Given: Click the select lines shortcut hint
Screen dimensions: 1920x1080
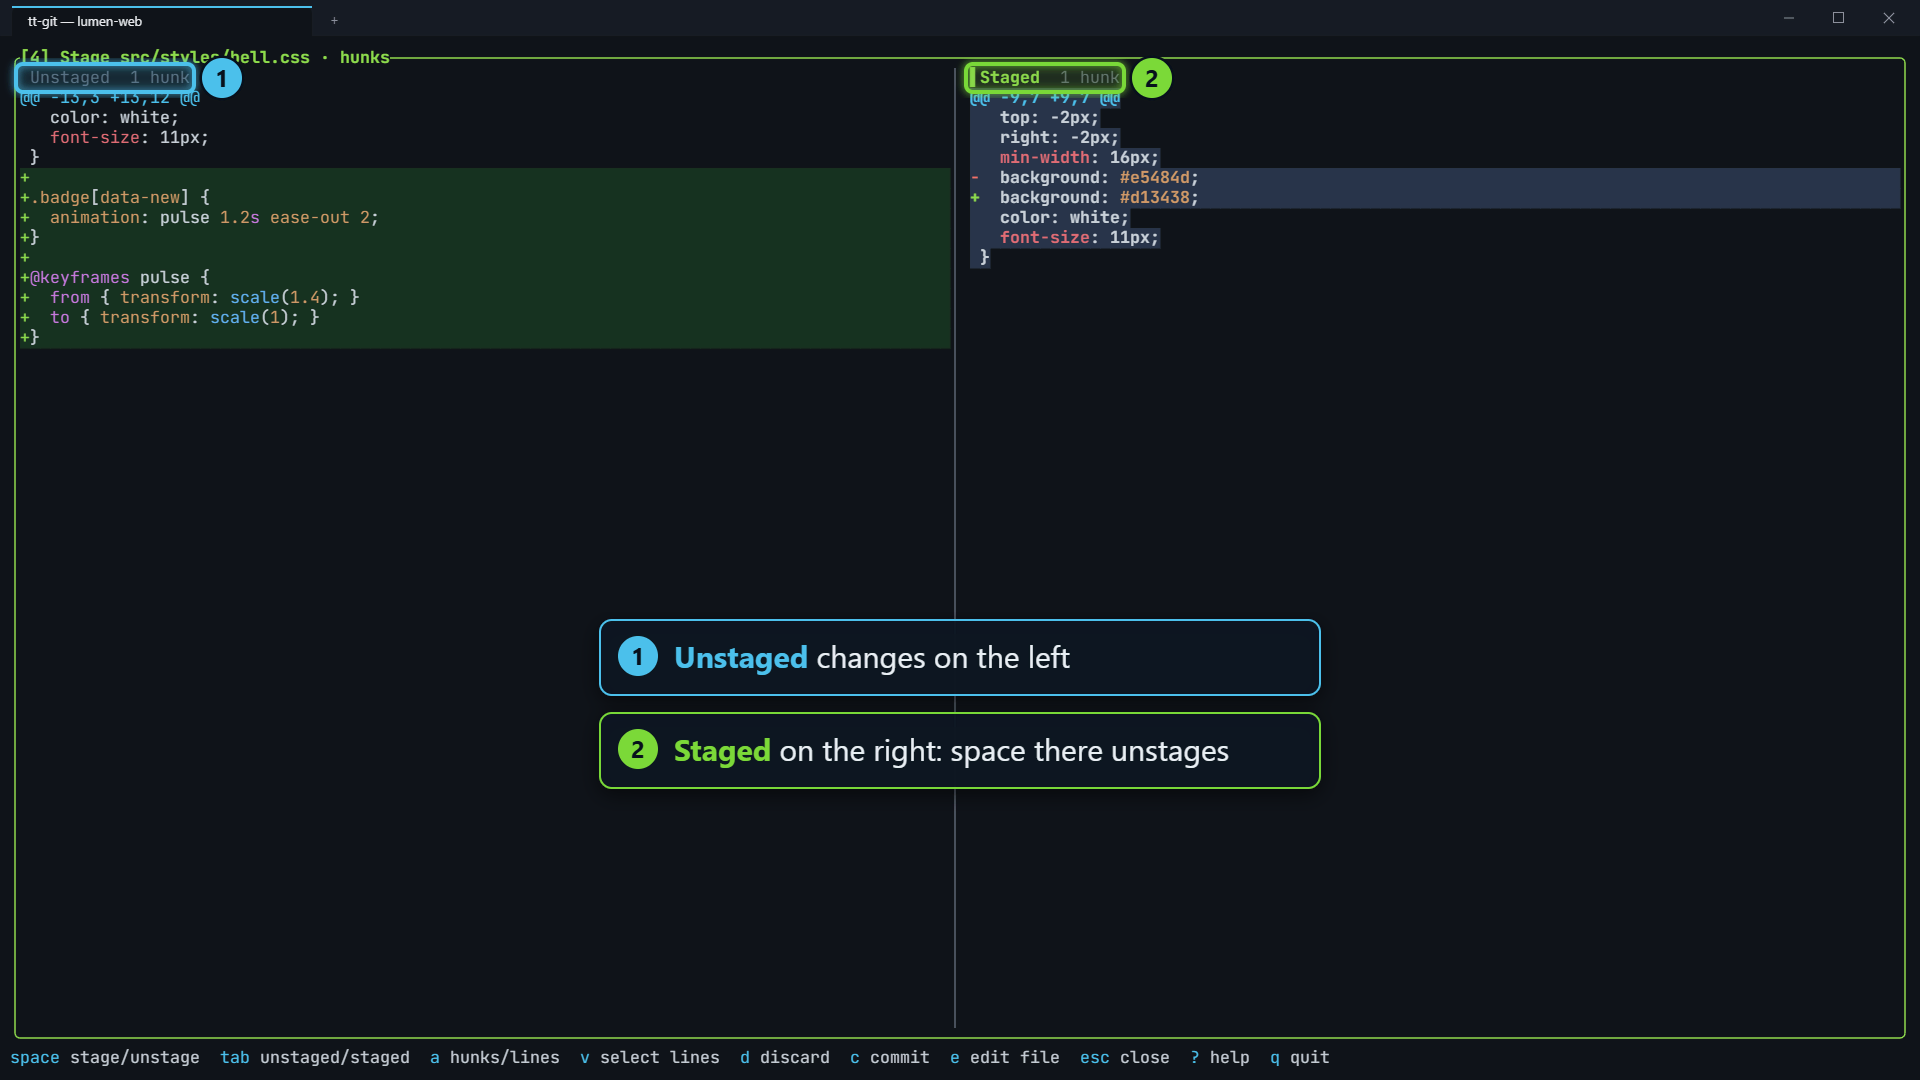Looking at the screenshot, I should click(x=650, y=1057).
